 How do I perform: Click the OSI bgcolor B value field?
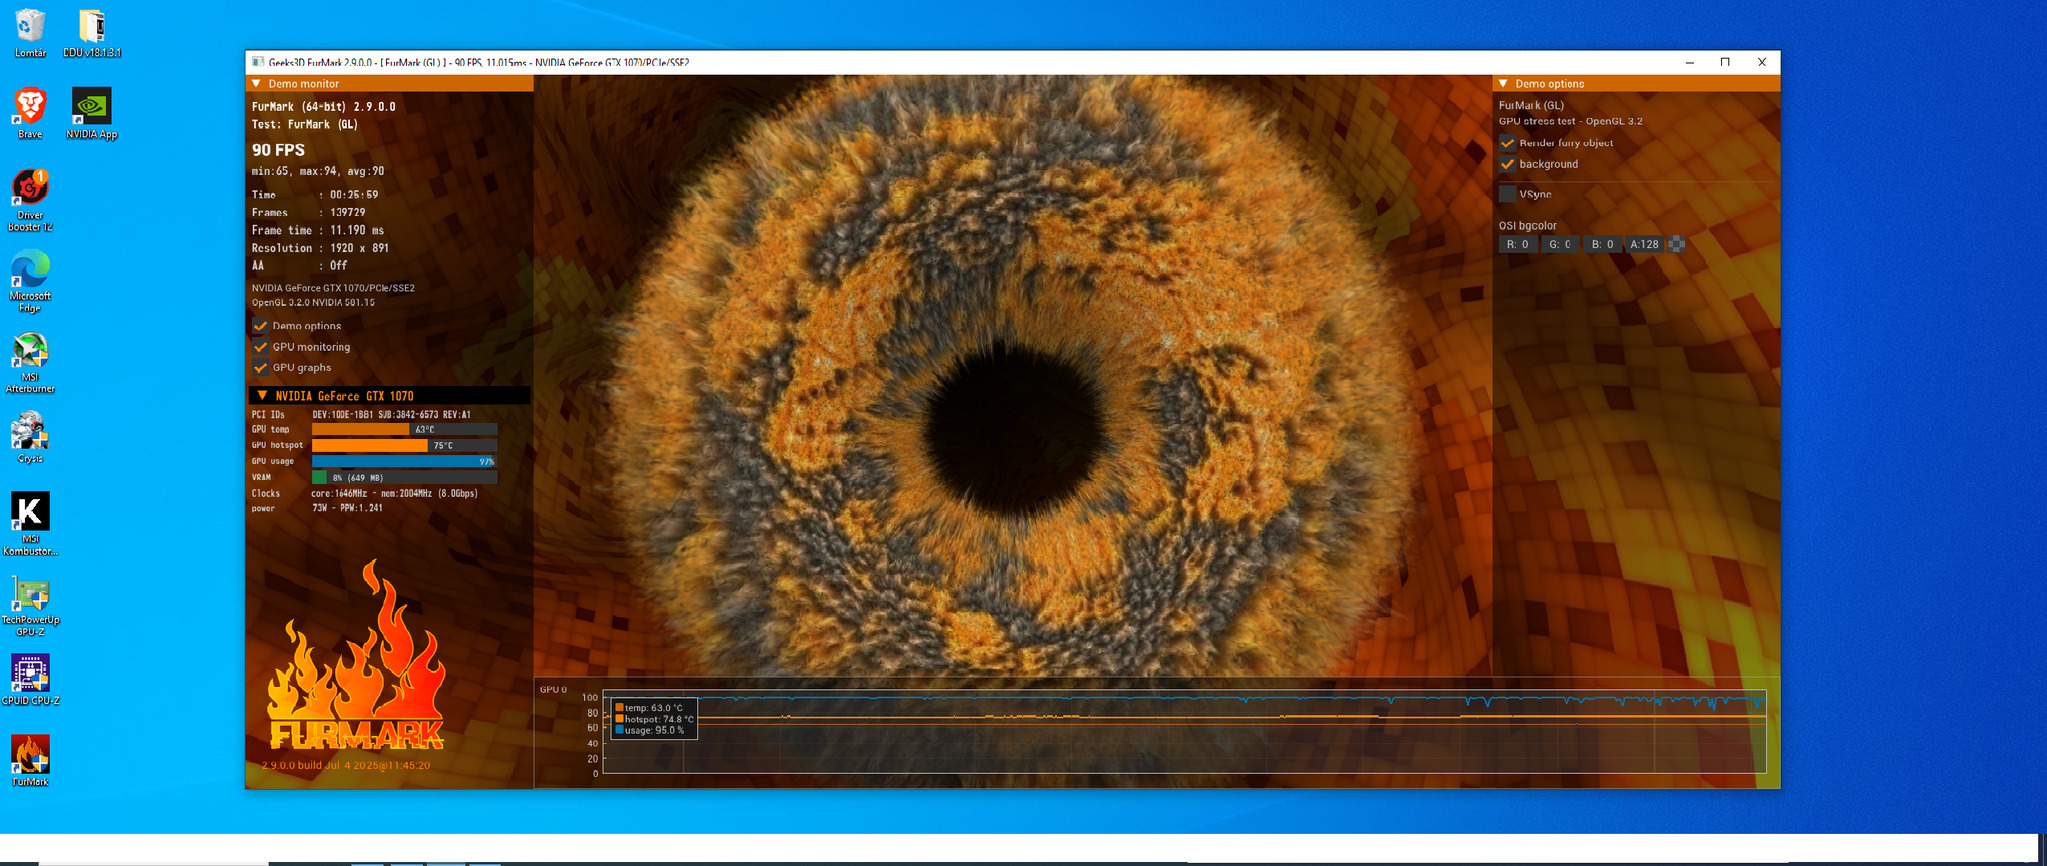[1602, 244]
